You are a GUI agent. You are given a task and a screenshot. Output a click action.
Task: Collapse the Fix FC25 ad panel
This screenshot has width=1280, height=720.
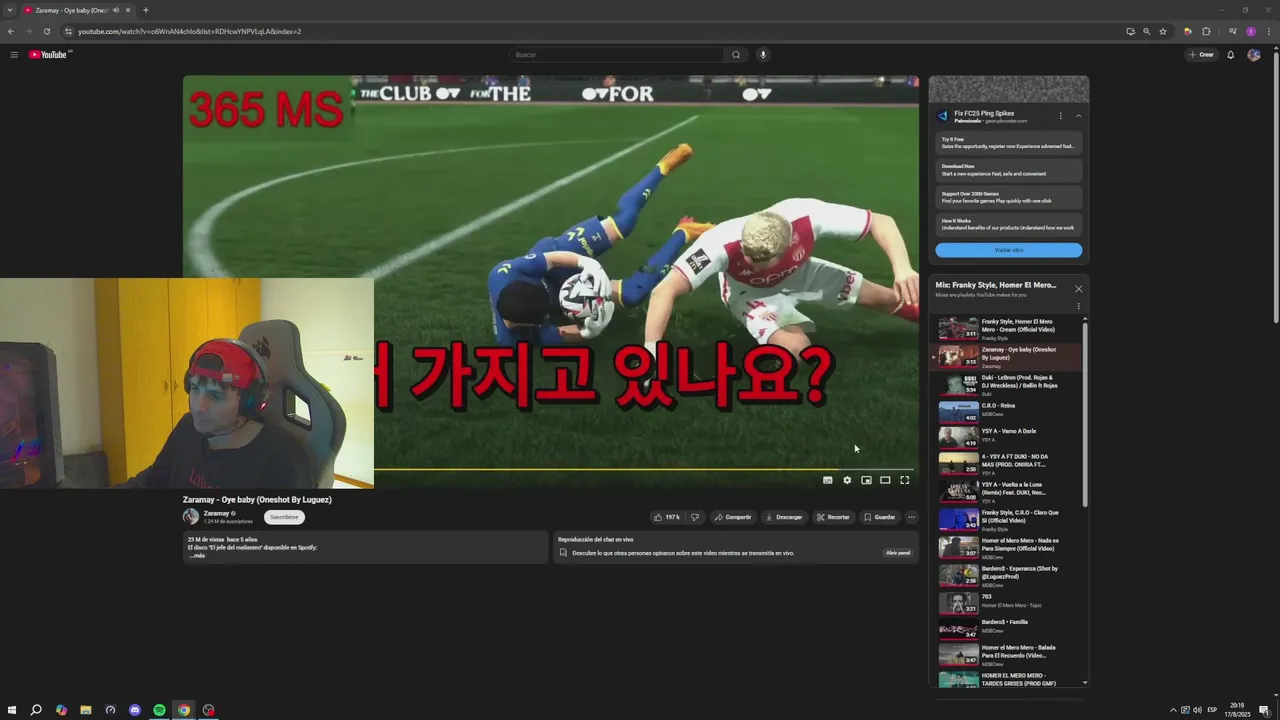[x=1078, y=116]
